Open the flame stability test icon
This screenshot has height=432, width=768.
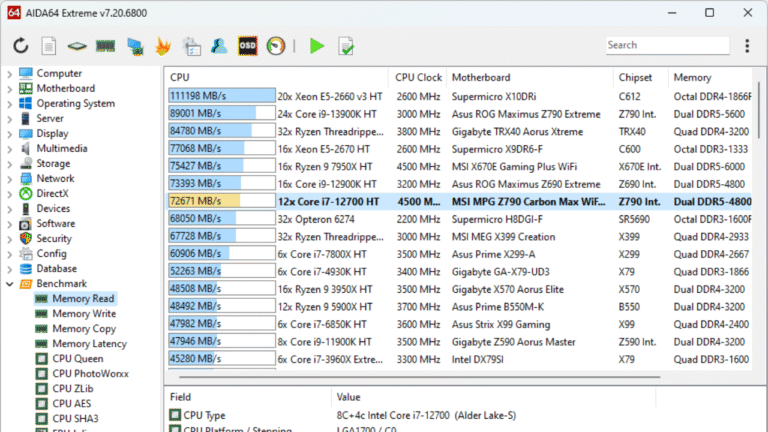click(163, 46)
